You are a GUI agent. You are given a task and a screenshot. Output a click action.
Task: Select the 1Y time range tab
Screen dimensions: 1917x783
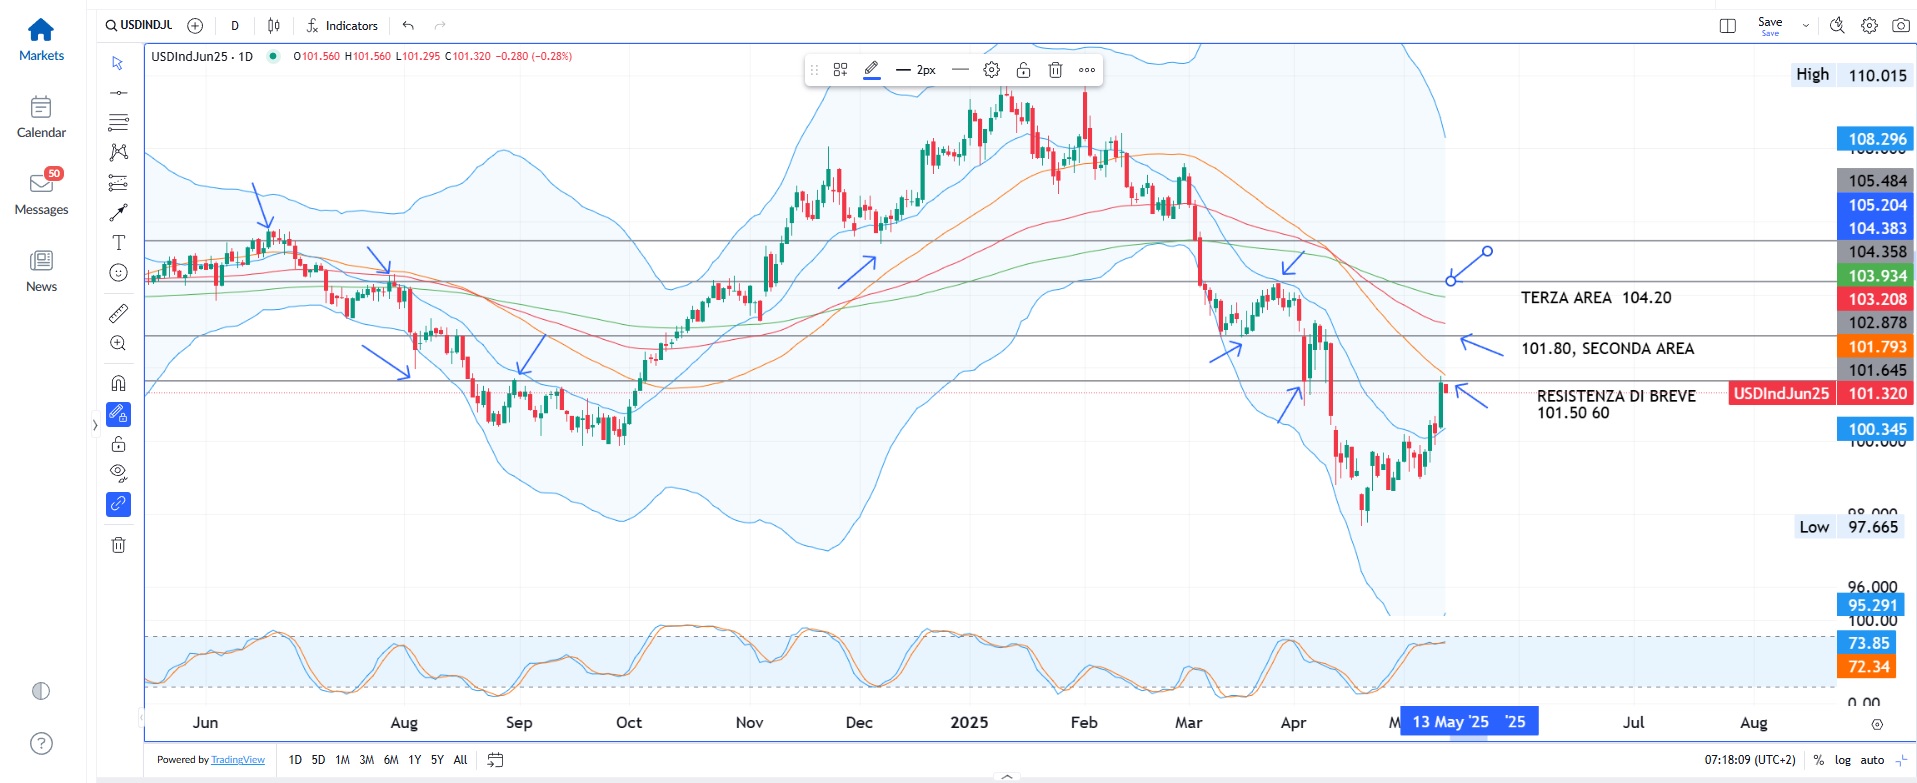coord(414,760)
